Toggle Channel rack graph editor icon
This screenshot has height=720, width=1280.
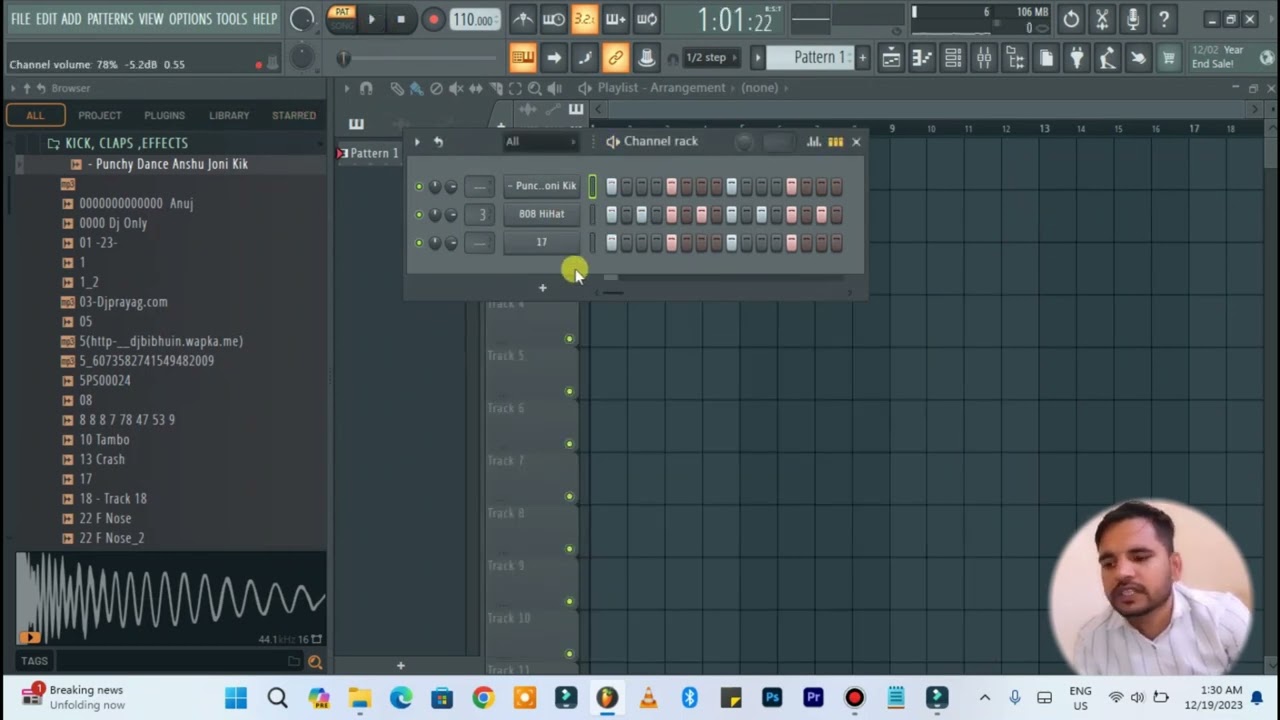click(x=813, y=142)
